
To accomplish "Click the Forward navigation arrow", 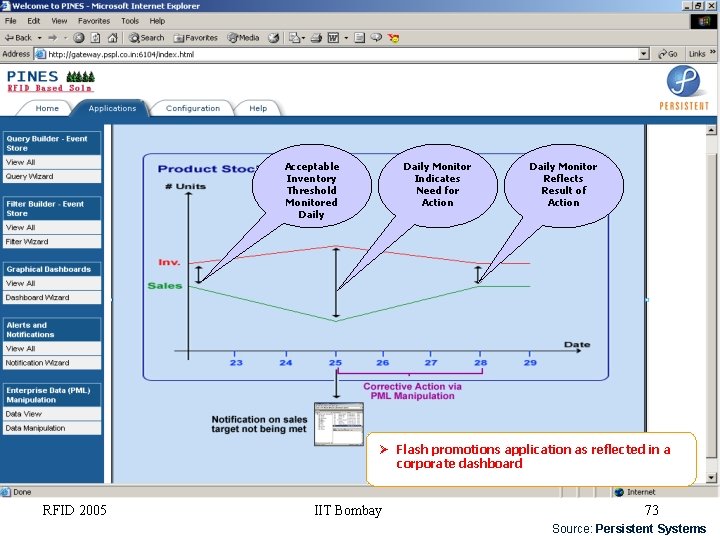I will point(53,38).
